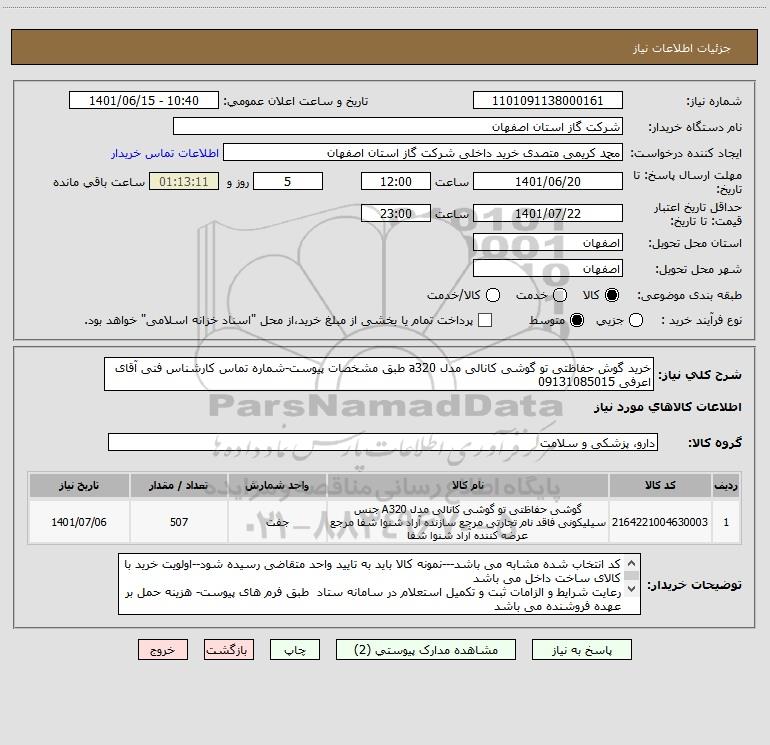Click the response deadline date 1401/06/20
The image size is (770, 745).
[x=548, y=181]
